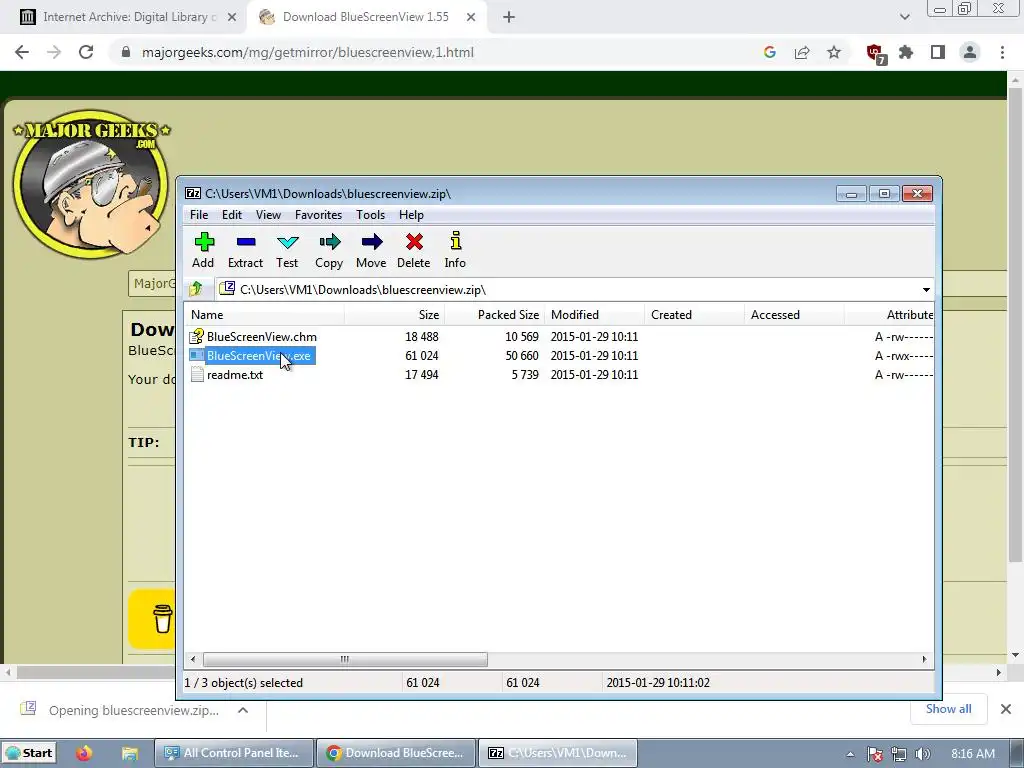Click the red Delete icon
Image resolution: width=1024 pixels, height=768 pixels.
[x=413, y=250]
